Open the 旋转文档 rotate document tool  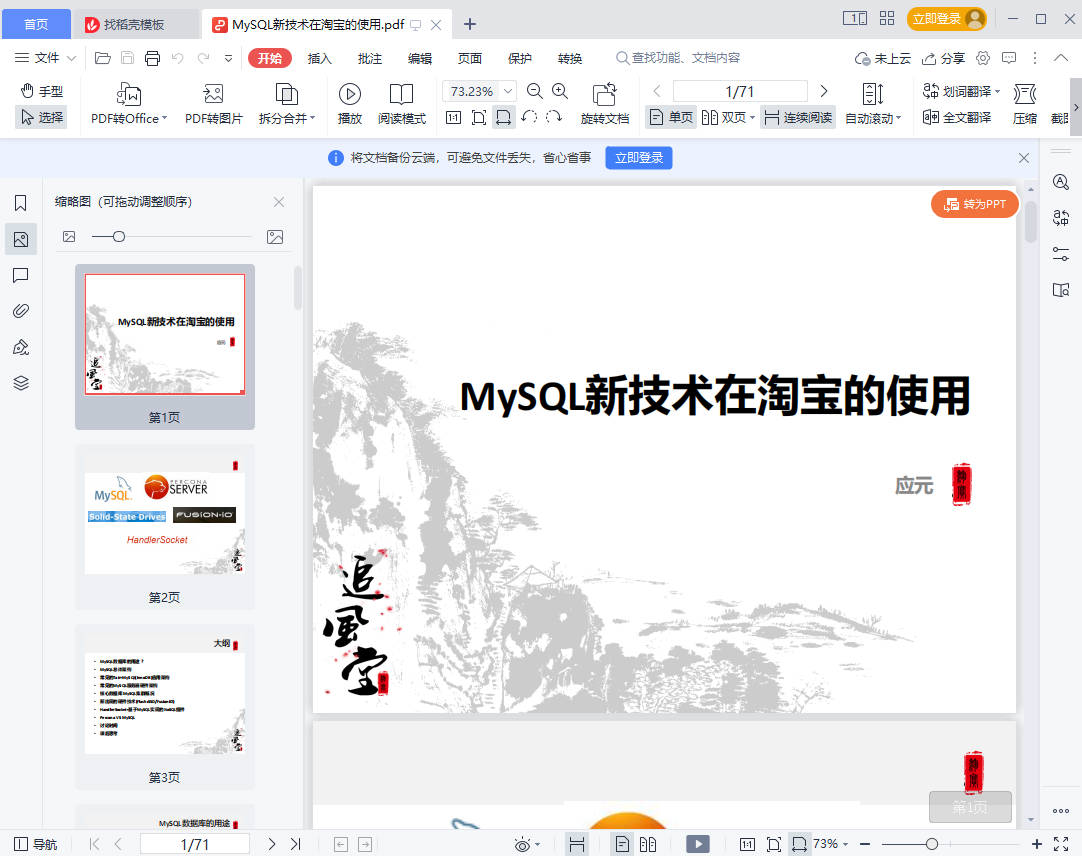(x=604, y=95)
